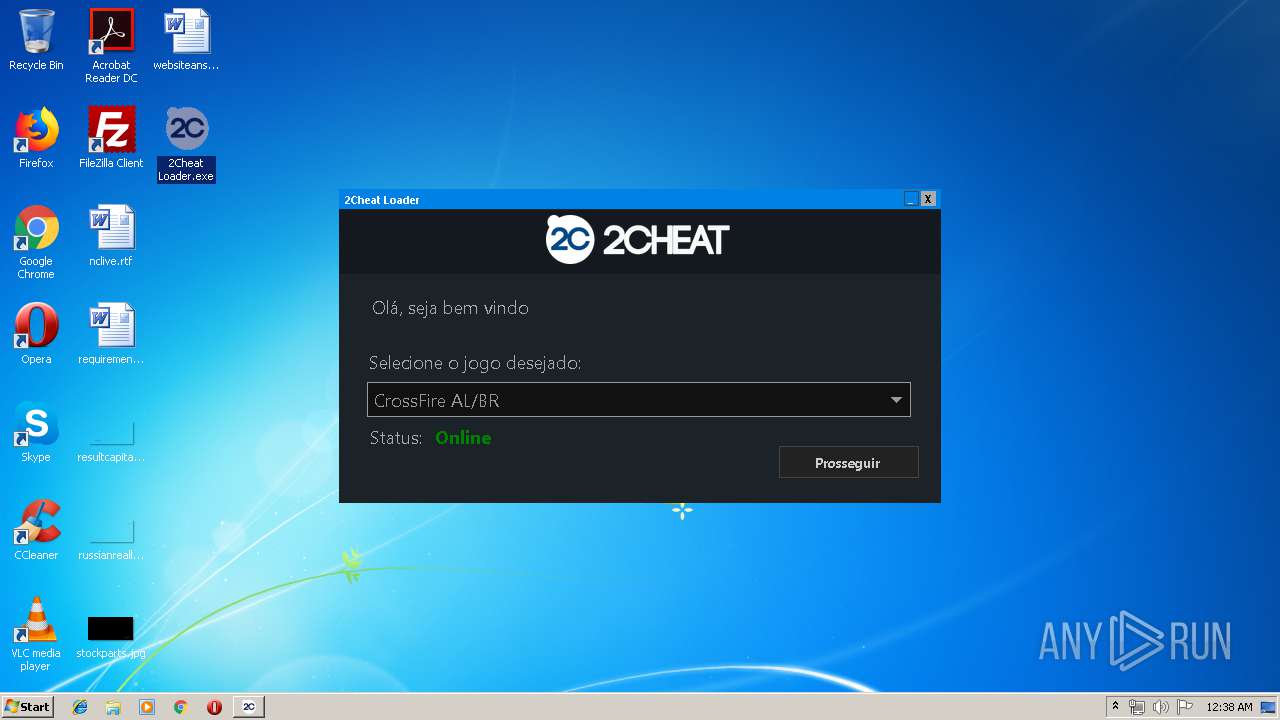The image size is (1280, 720).
Task: Click the Prosseguir button
Action: (849, 463)
